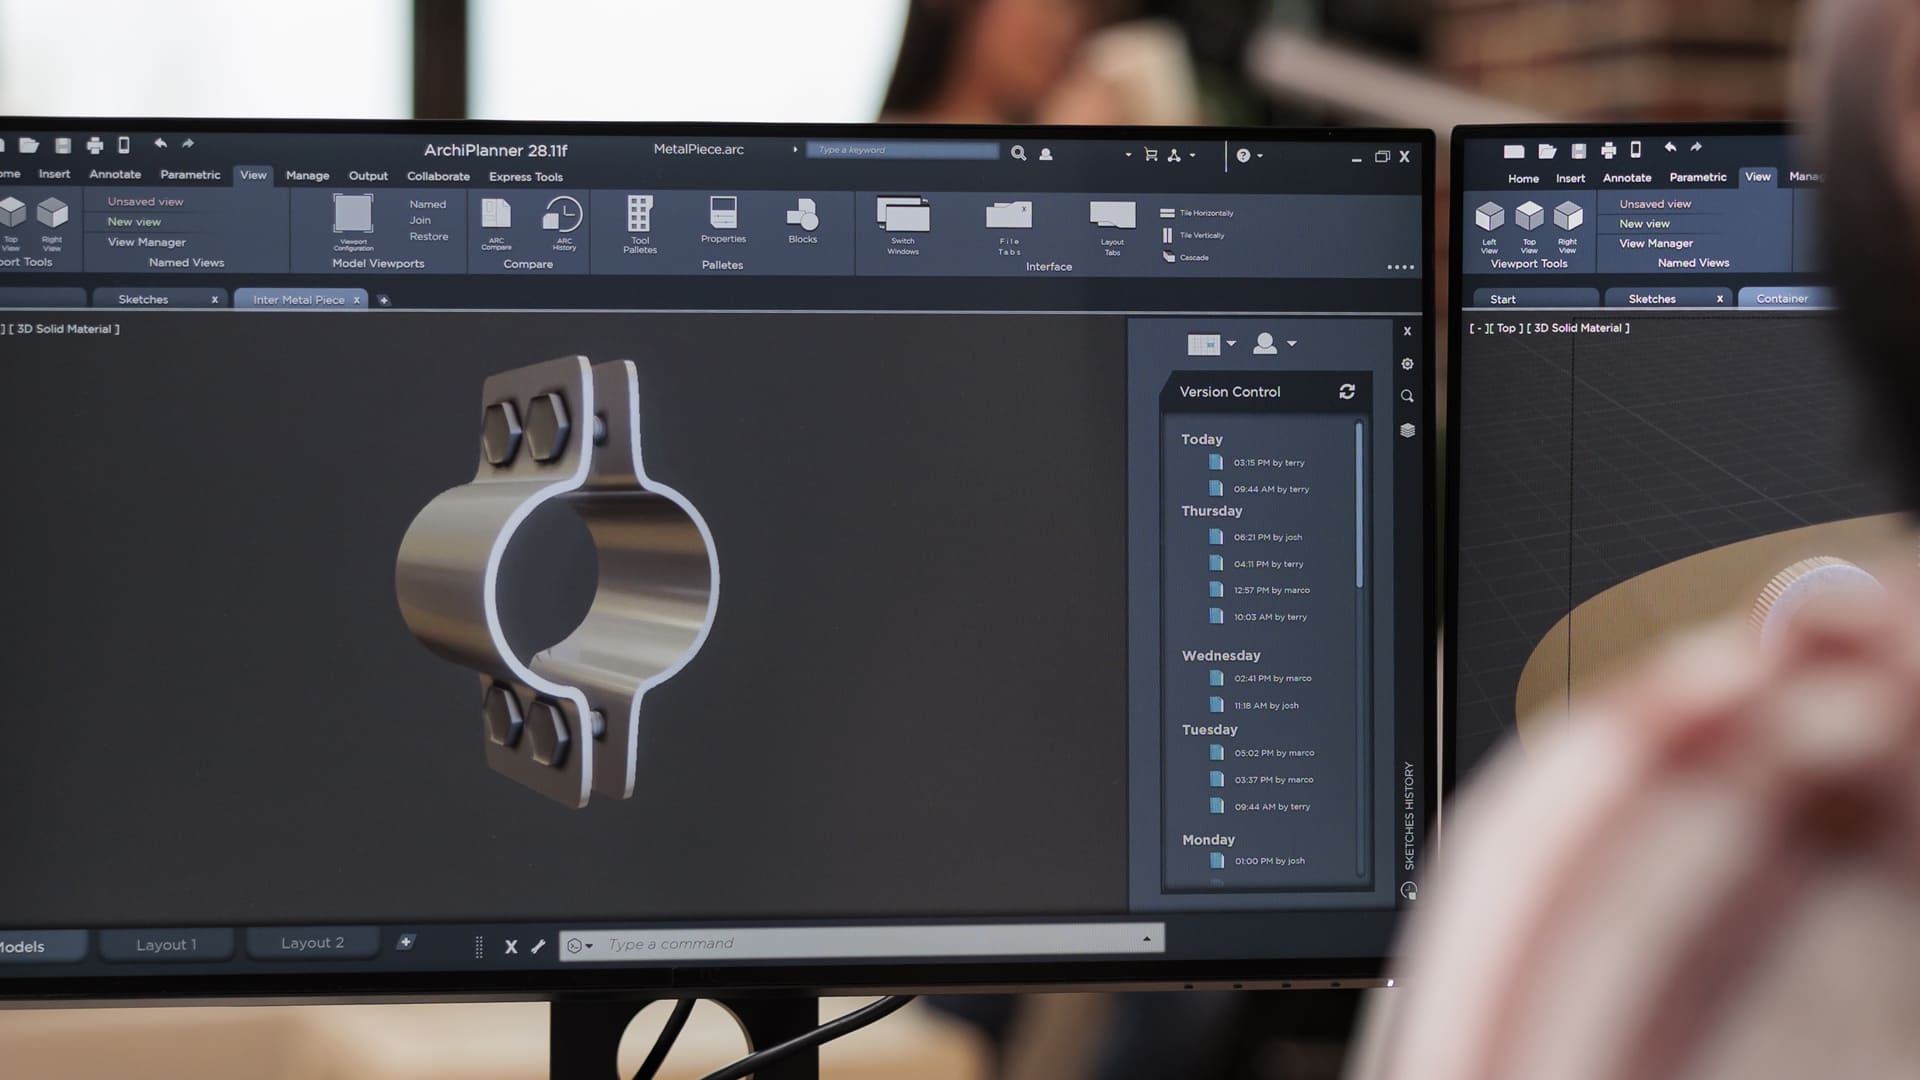
Task: Select Tile Horizontally option
Action: pyautogui.click(x=1197, y=213)
